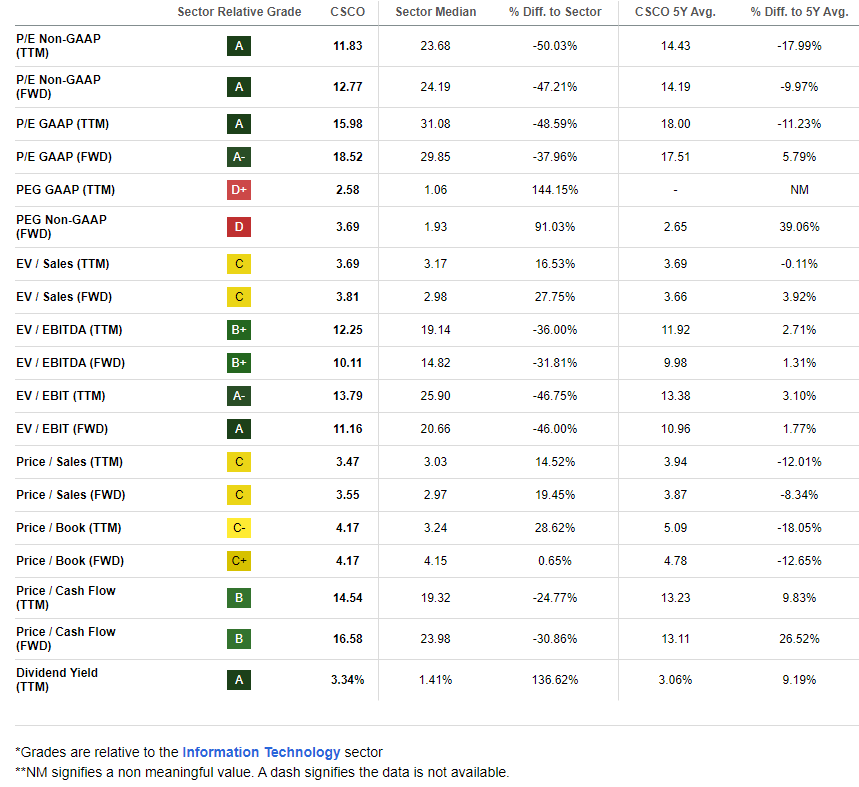
Task: Click the B grade badge for Price / Cash Flow (FWD)
Action: (239, 639)
